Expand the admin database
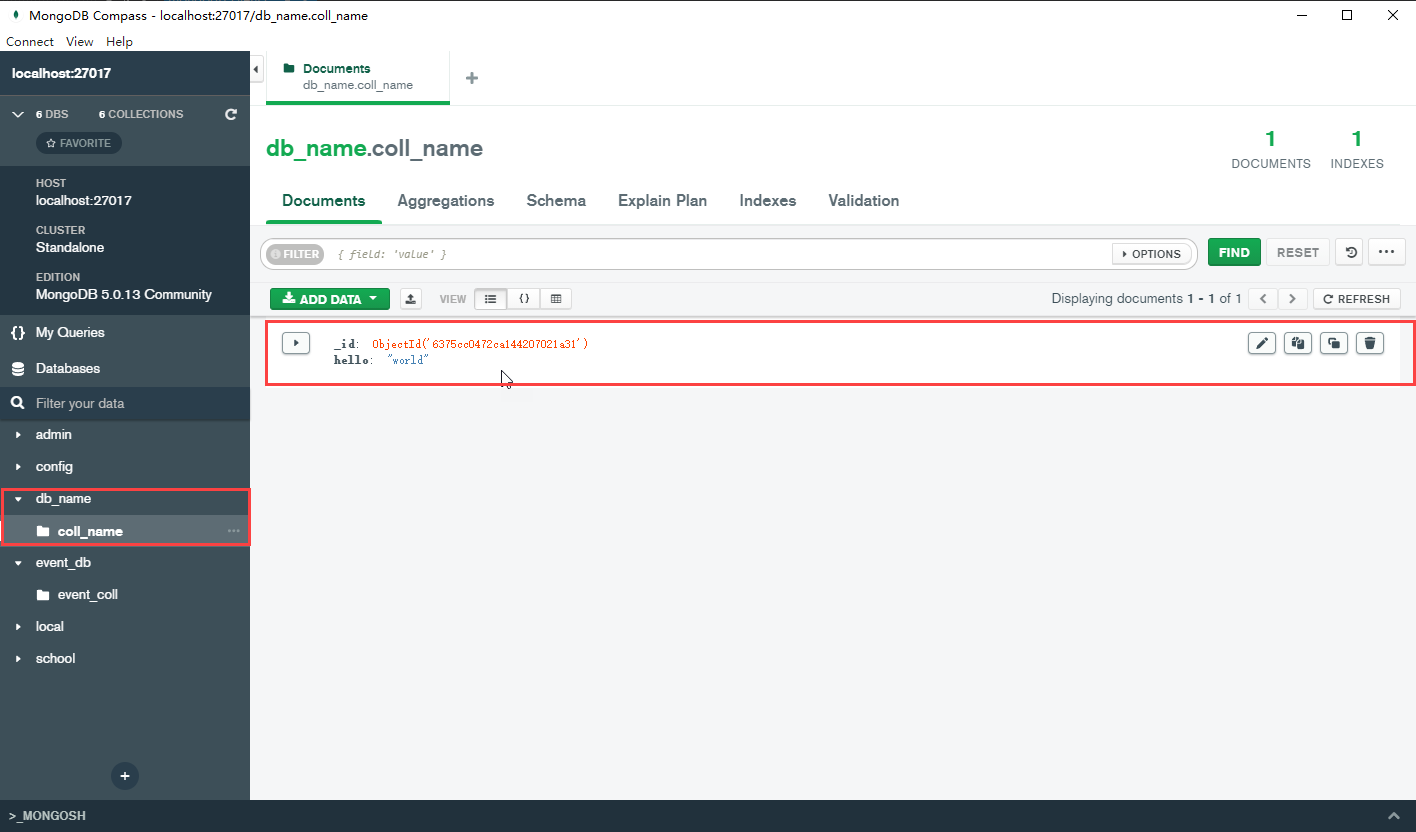 pyautogui.click(x=18, y=435)
